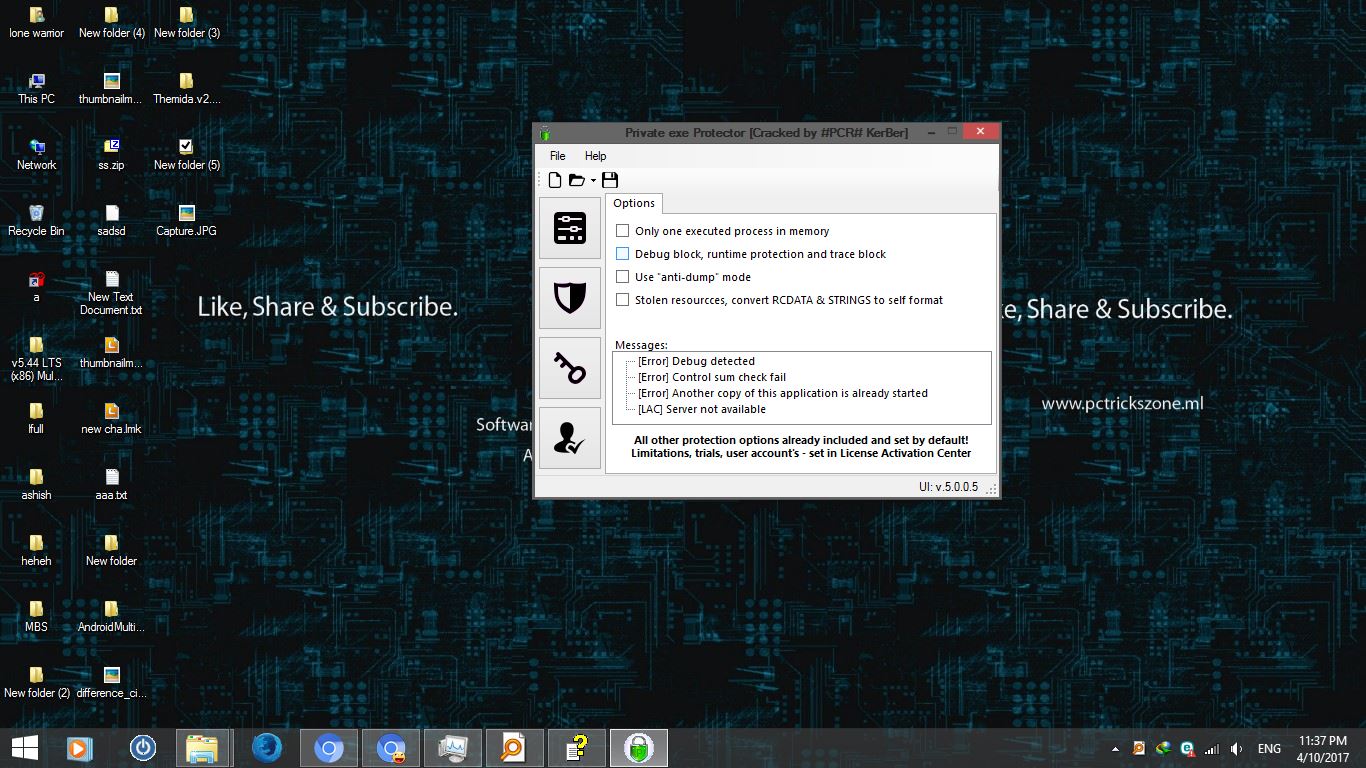Click the open folder toolbar icon

click(576, 180)
